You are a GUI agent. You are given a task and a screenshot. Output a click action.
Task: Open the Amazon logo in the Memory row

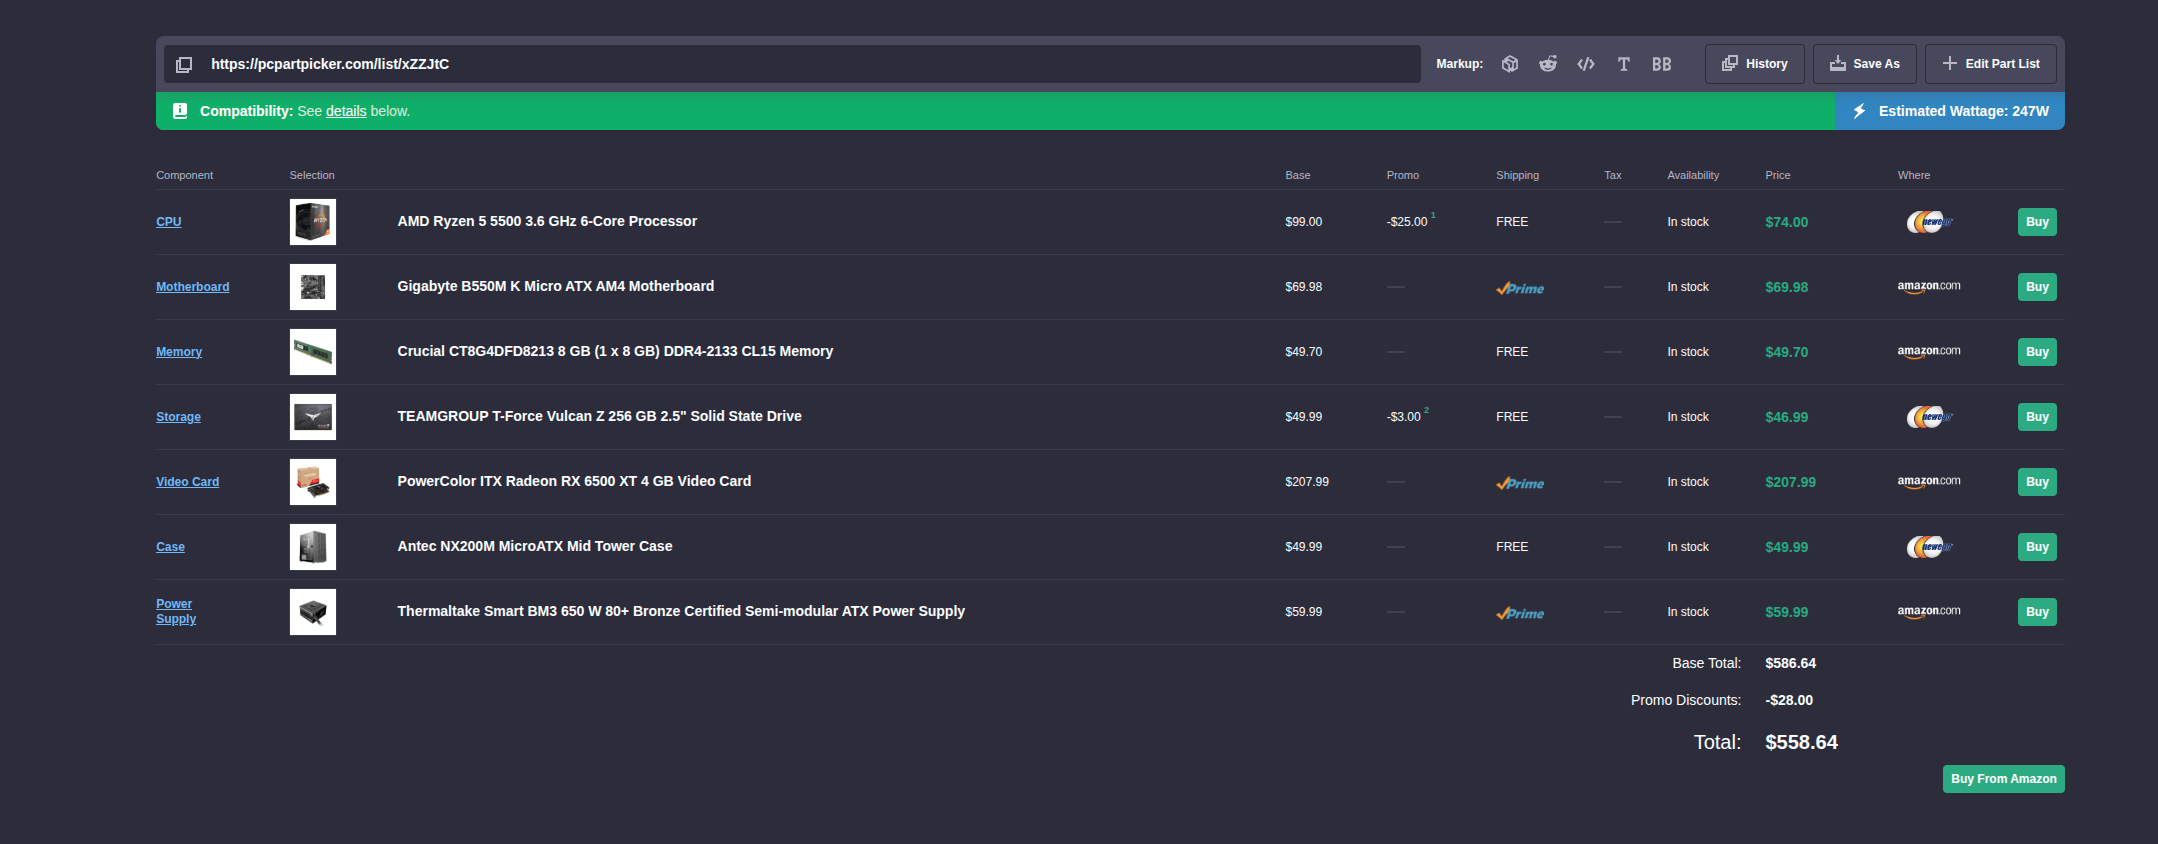pos(1929,352)
